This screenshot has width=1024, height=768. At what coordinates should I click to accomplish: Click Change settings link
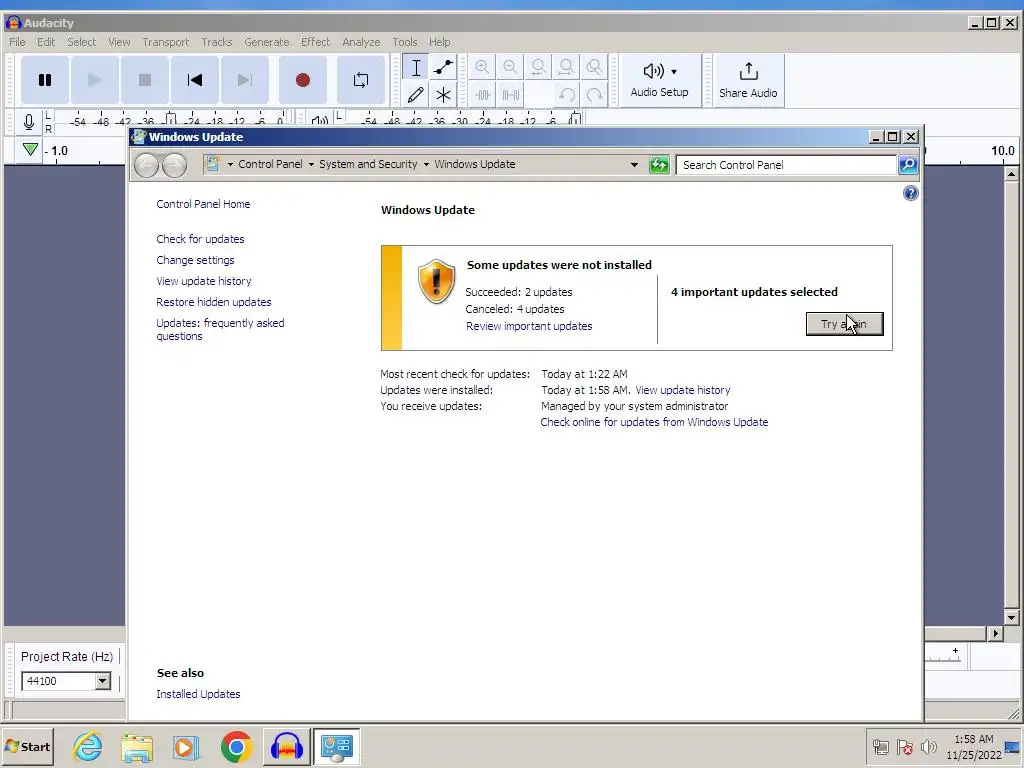pos(195,260)
